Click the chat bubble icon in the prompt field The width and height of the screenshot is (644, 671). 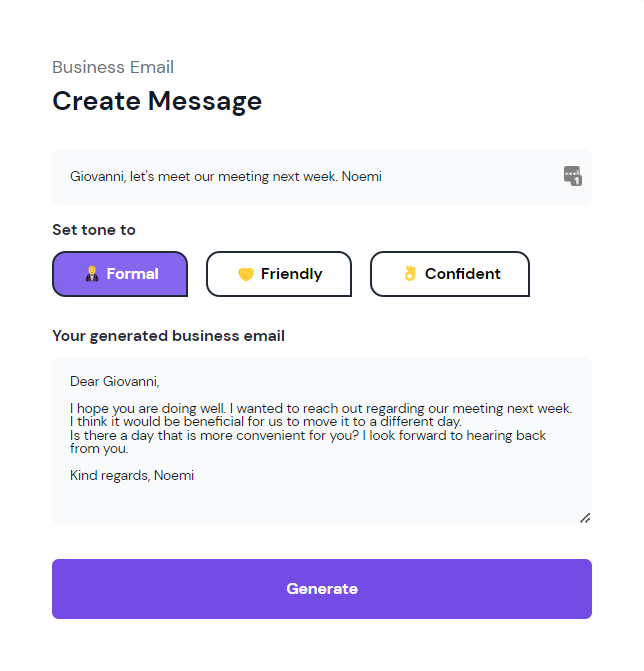(572, 176)
